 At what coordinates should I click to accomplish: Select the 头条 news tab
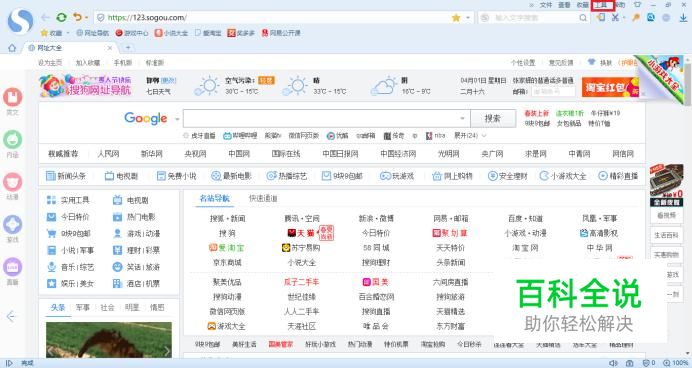click(58, 308)
